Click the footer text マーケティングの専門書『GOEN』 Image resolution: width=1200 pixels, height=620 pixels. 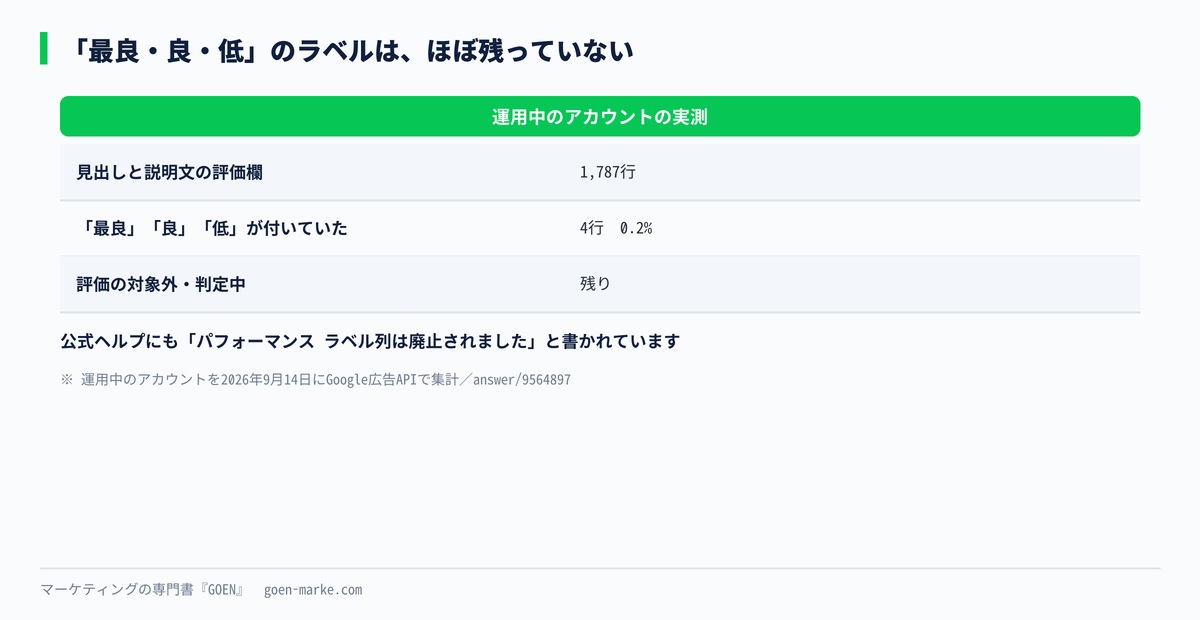142,590
